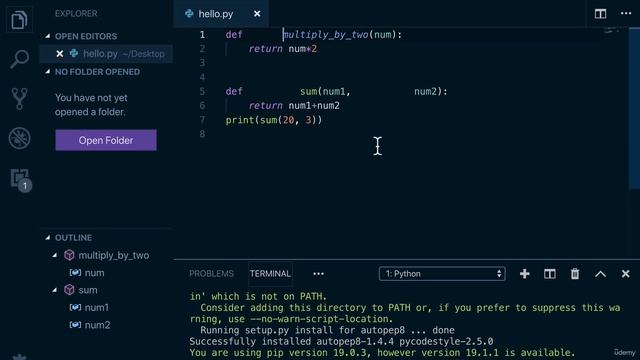Open the Extensions view with badge

[20, 180]
